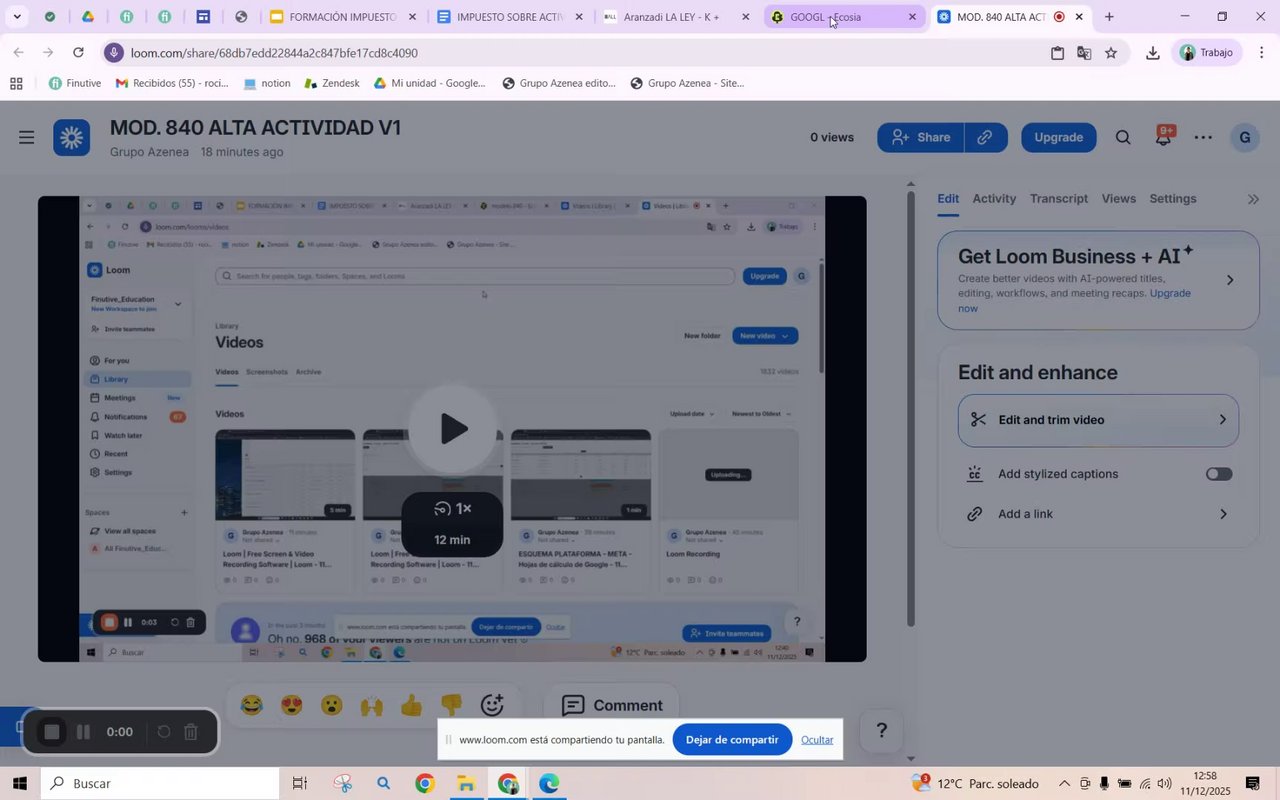This screenshot has width=1280, height=800.
Task: Open the Chrome three-dot menu
Action: pyautogui.click(x=1262, y=53)
